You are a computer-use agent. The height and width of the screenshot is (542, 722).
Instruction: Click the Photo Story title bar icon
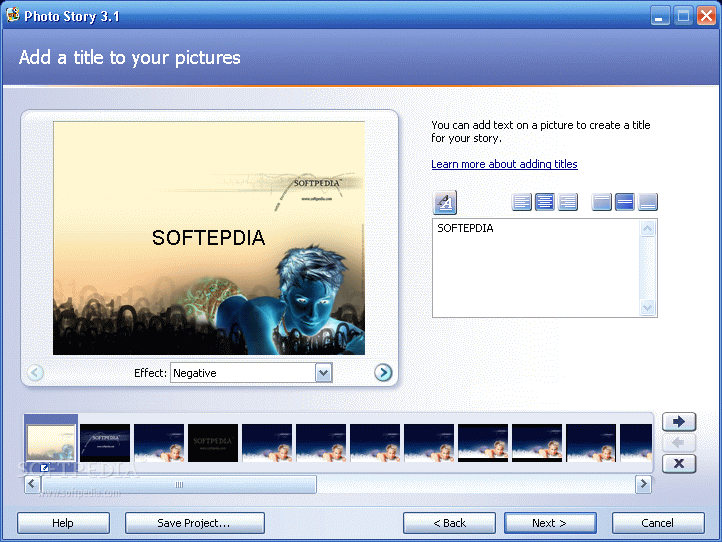12,15
